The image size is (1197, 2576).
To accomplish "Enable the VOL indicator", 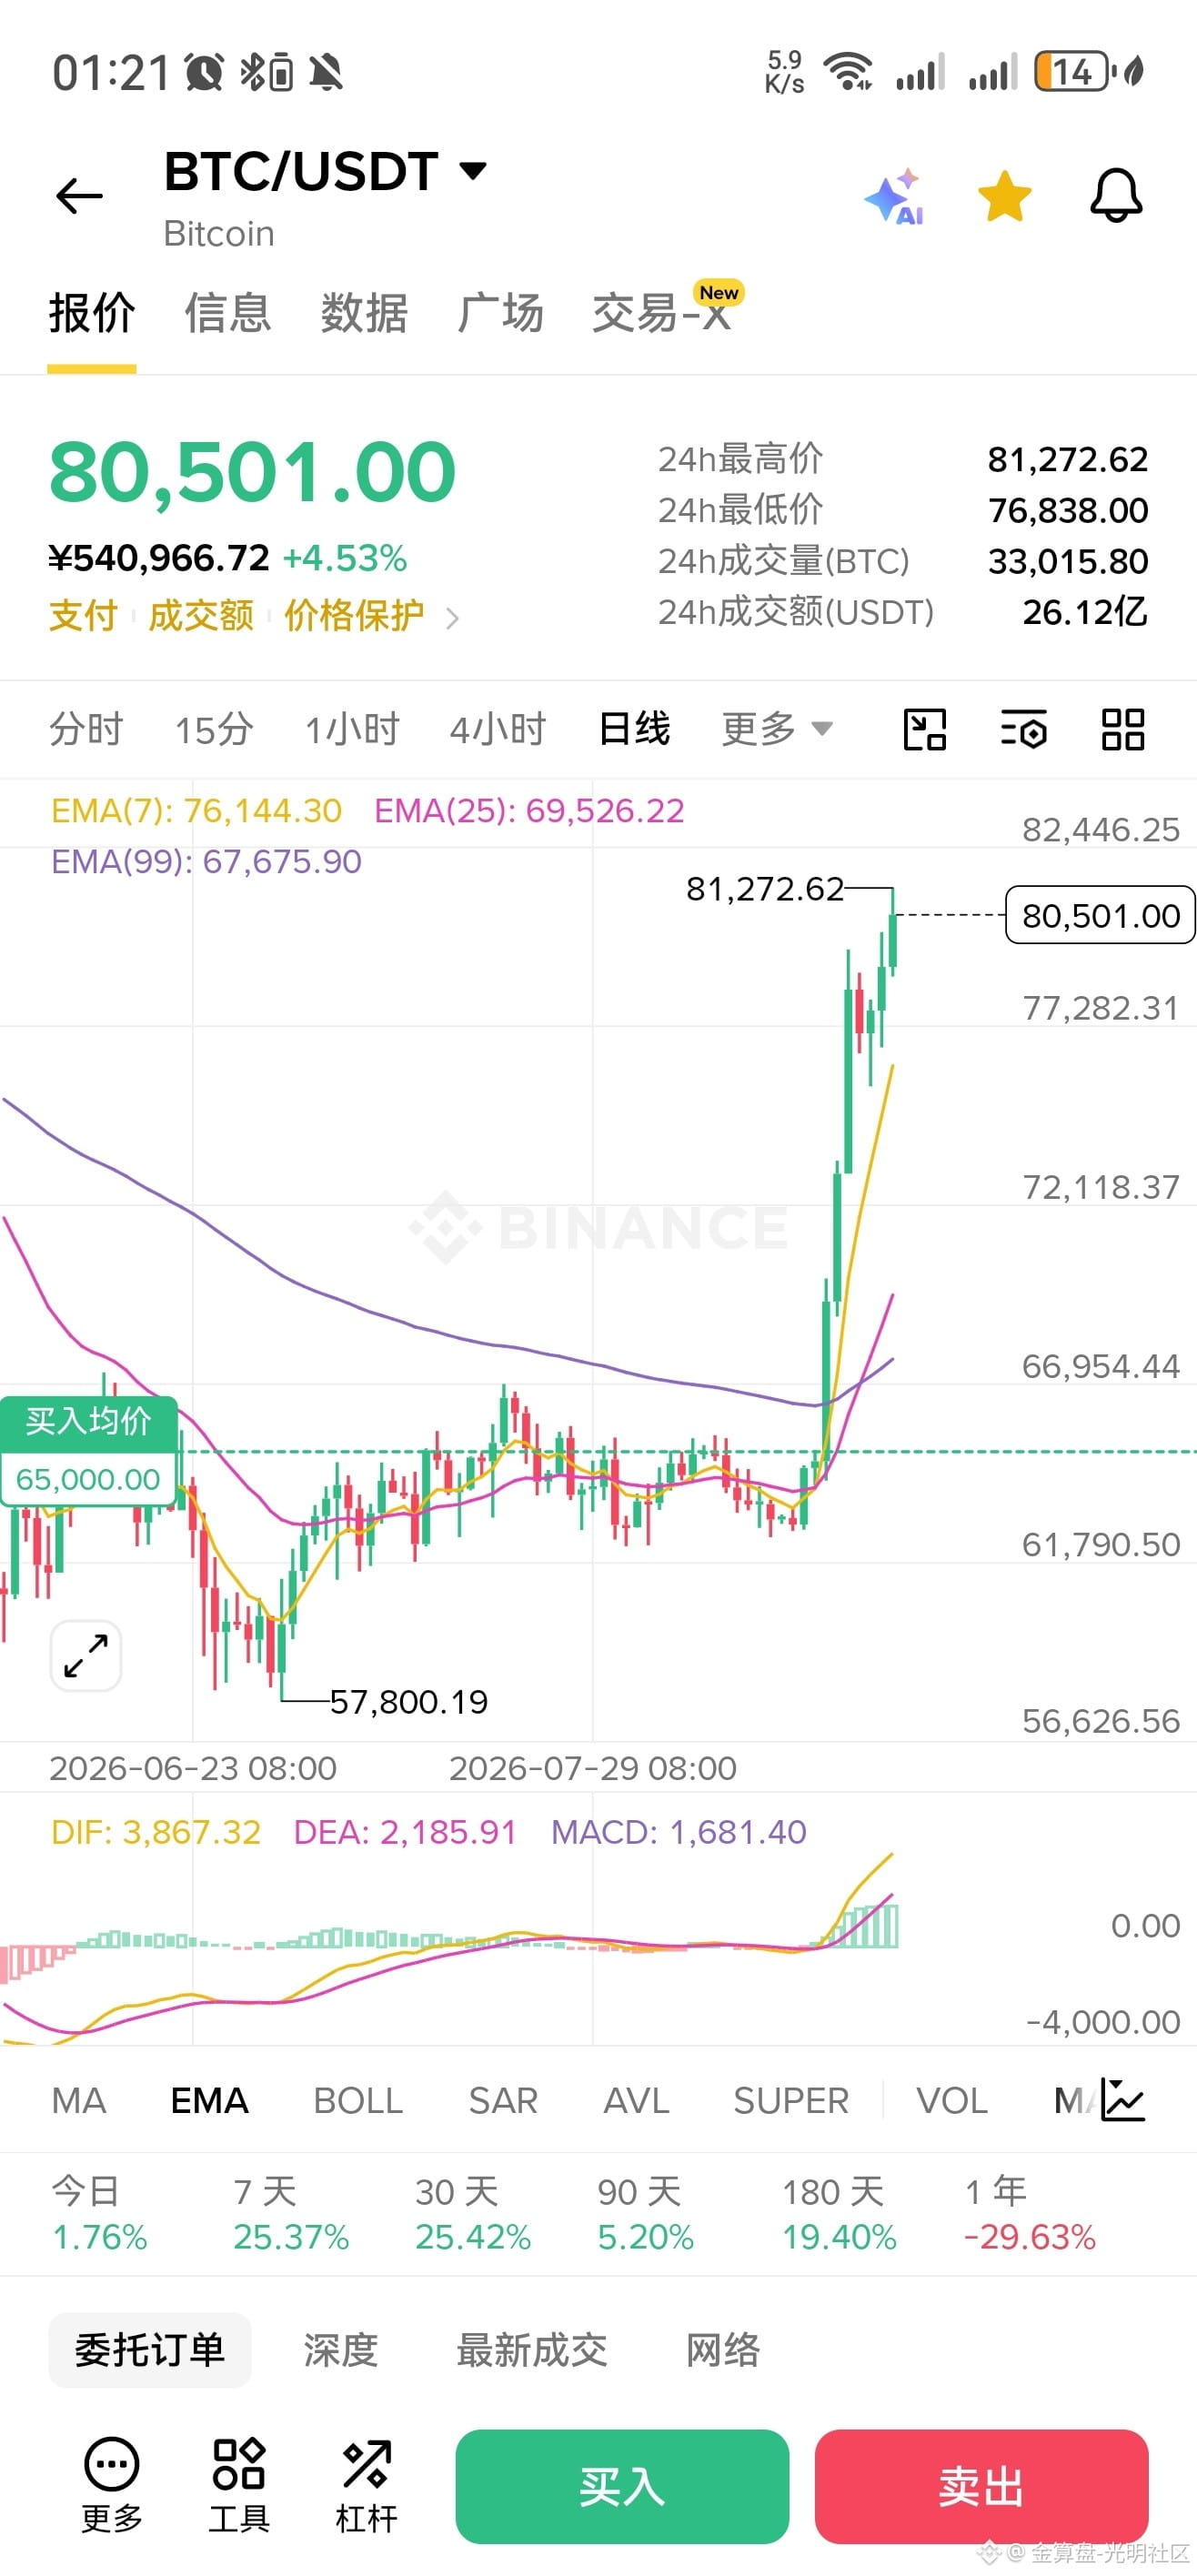I will (952, 2100).
